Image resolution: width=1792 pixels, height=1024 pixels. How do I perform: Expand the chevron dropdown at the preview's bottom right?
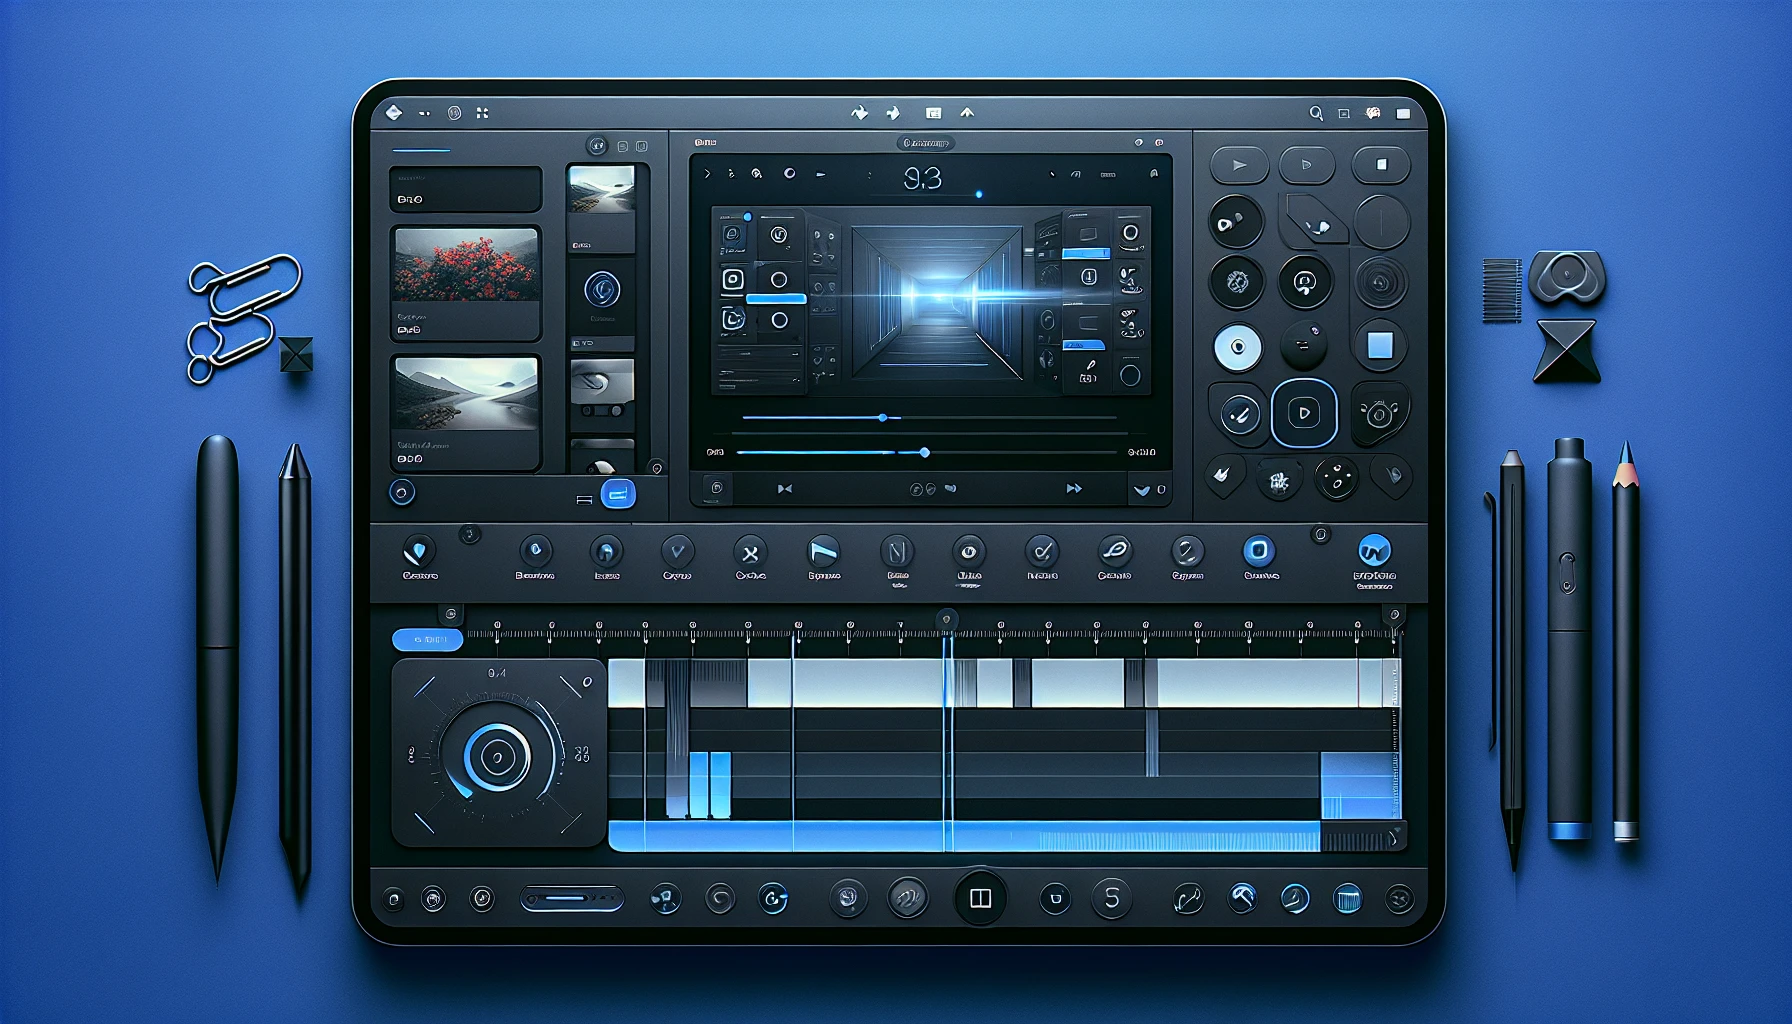[1141, 490]
